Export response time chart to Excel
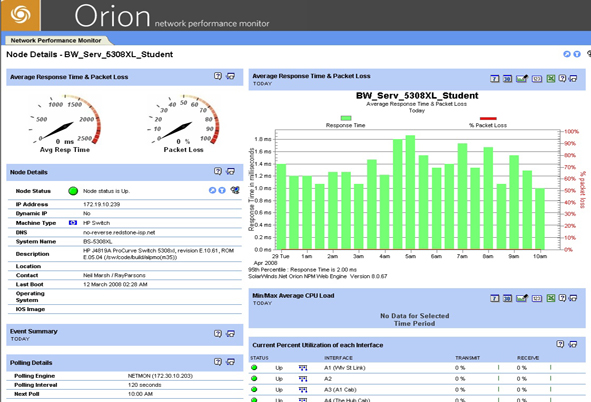Screen dimensions: 591x402 pos(551,78)
